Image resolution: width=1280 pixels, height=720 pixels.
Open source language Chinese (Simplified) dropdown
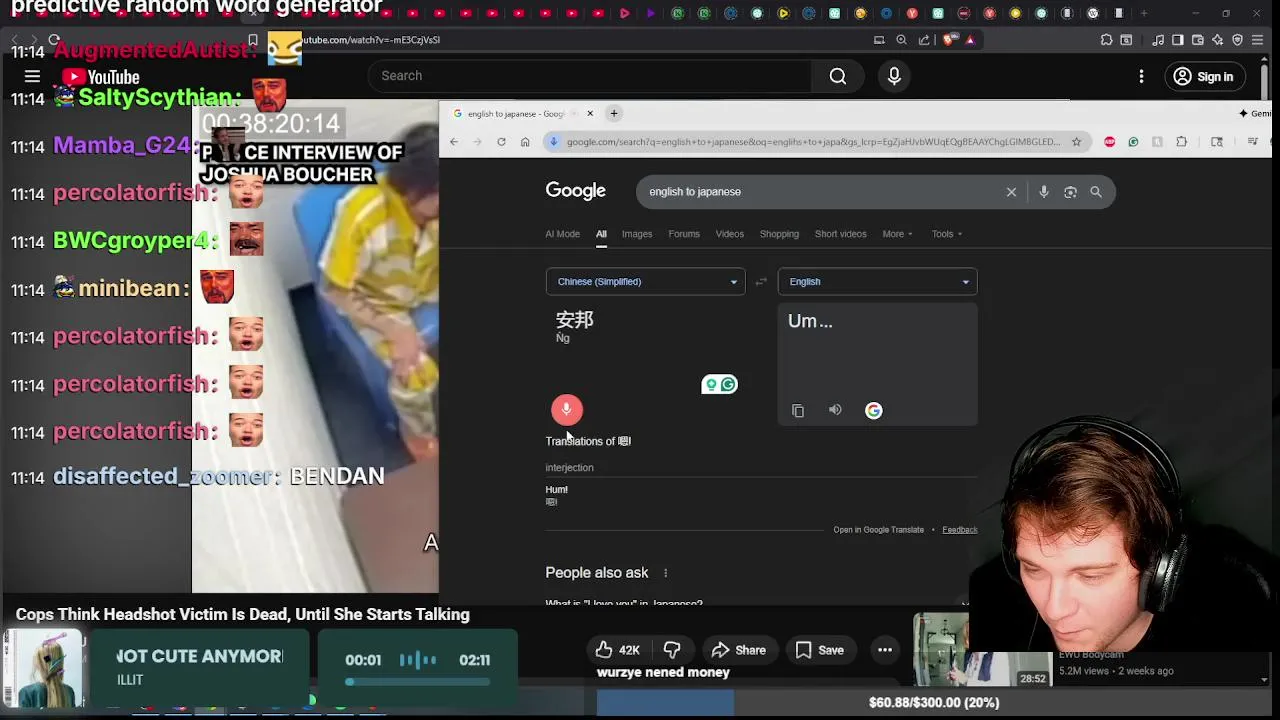point(645,282)
